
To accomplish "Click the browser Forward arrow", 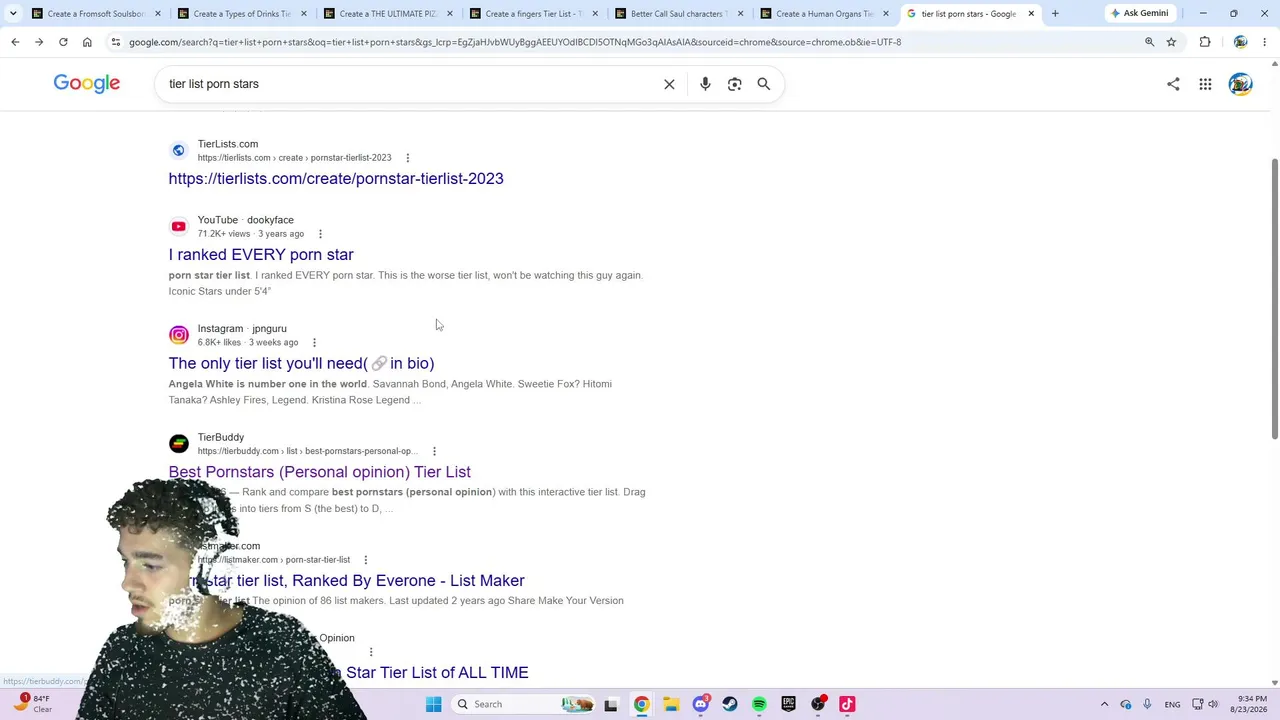I will (39, 42).
